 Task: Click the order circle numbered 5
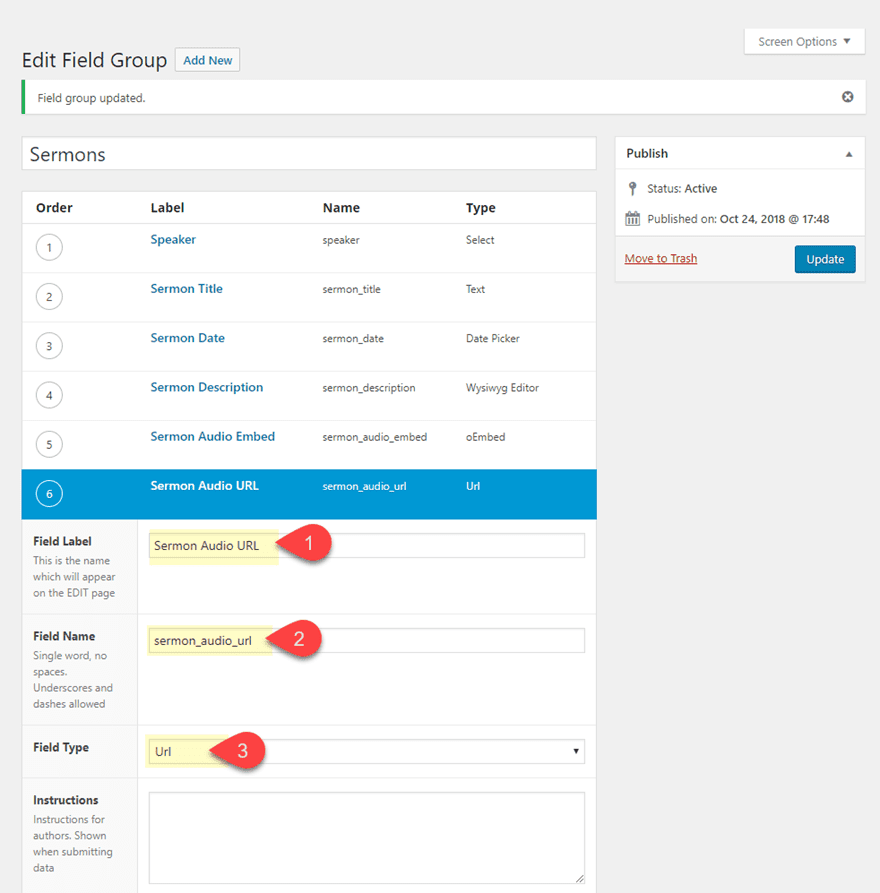point(49,444)
